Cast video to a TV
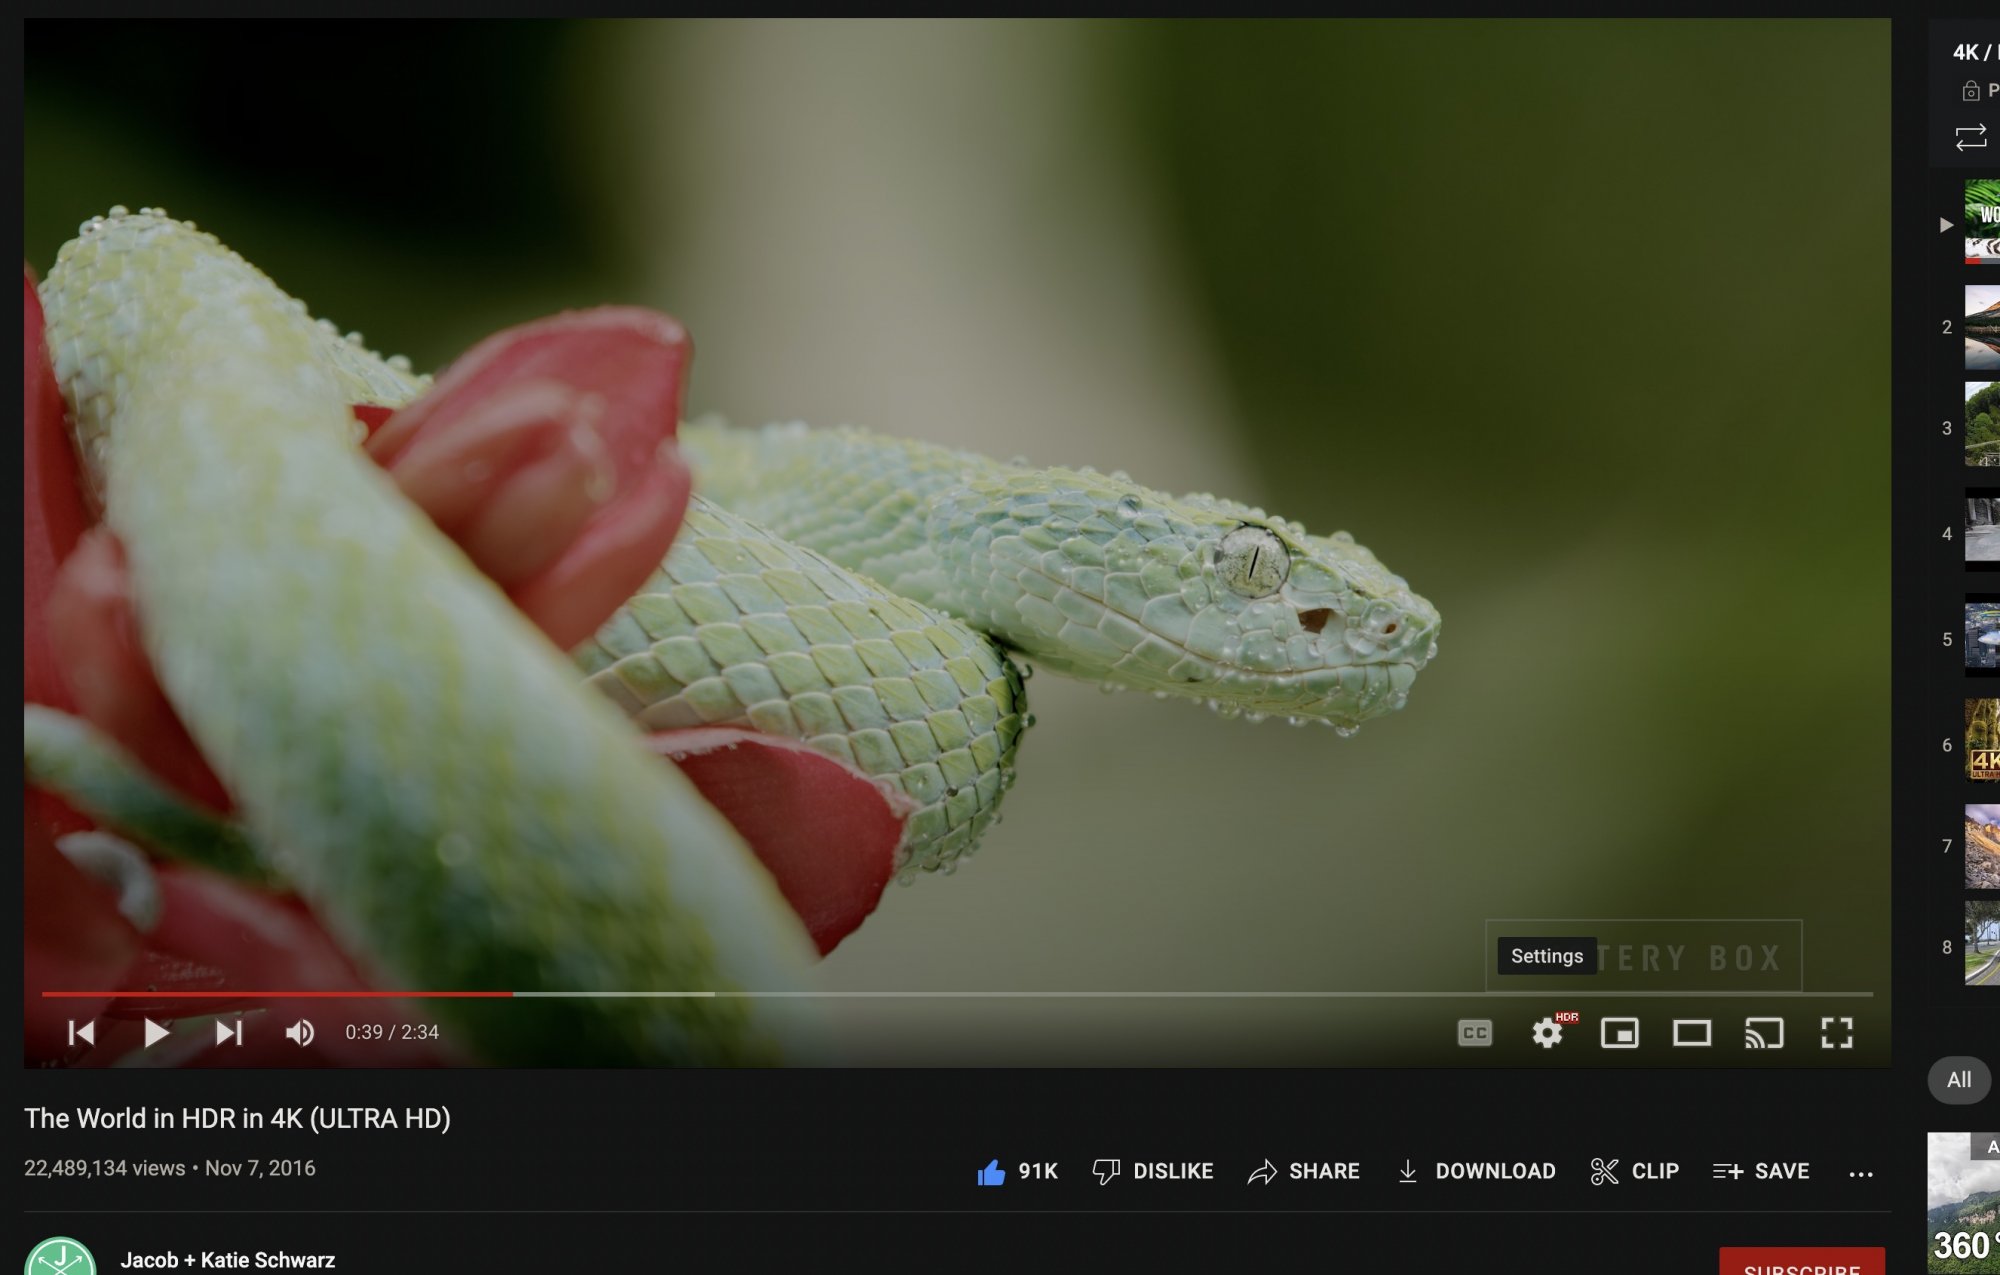The width and height of the screenshot is (2000, 1275). click(1764, 1032)
